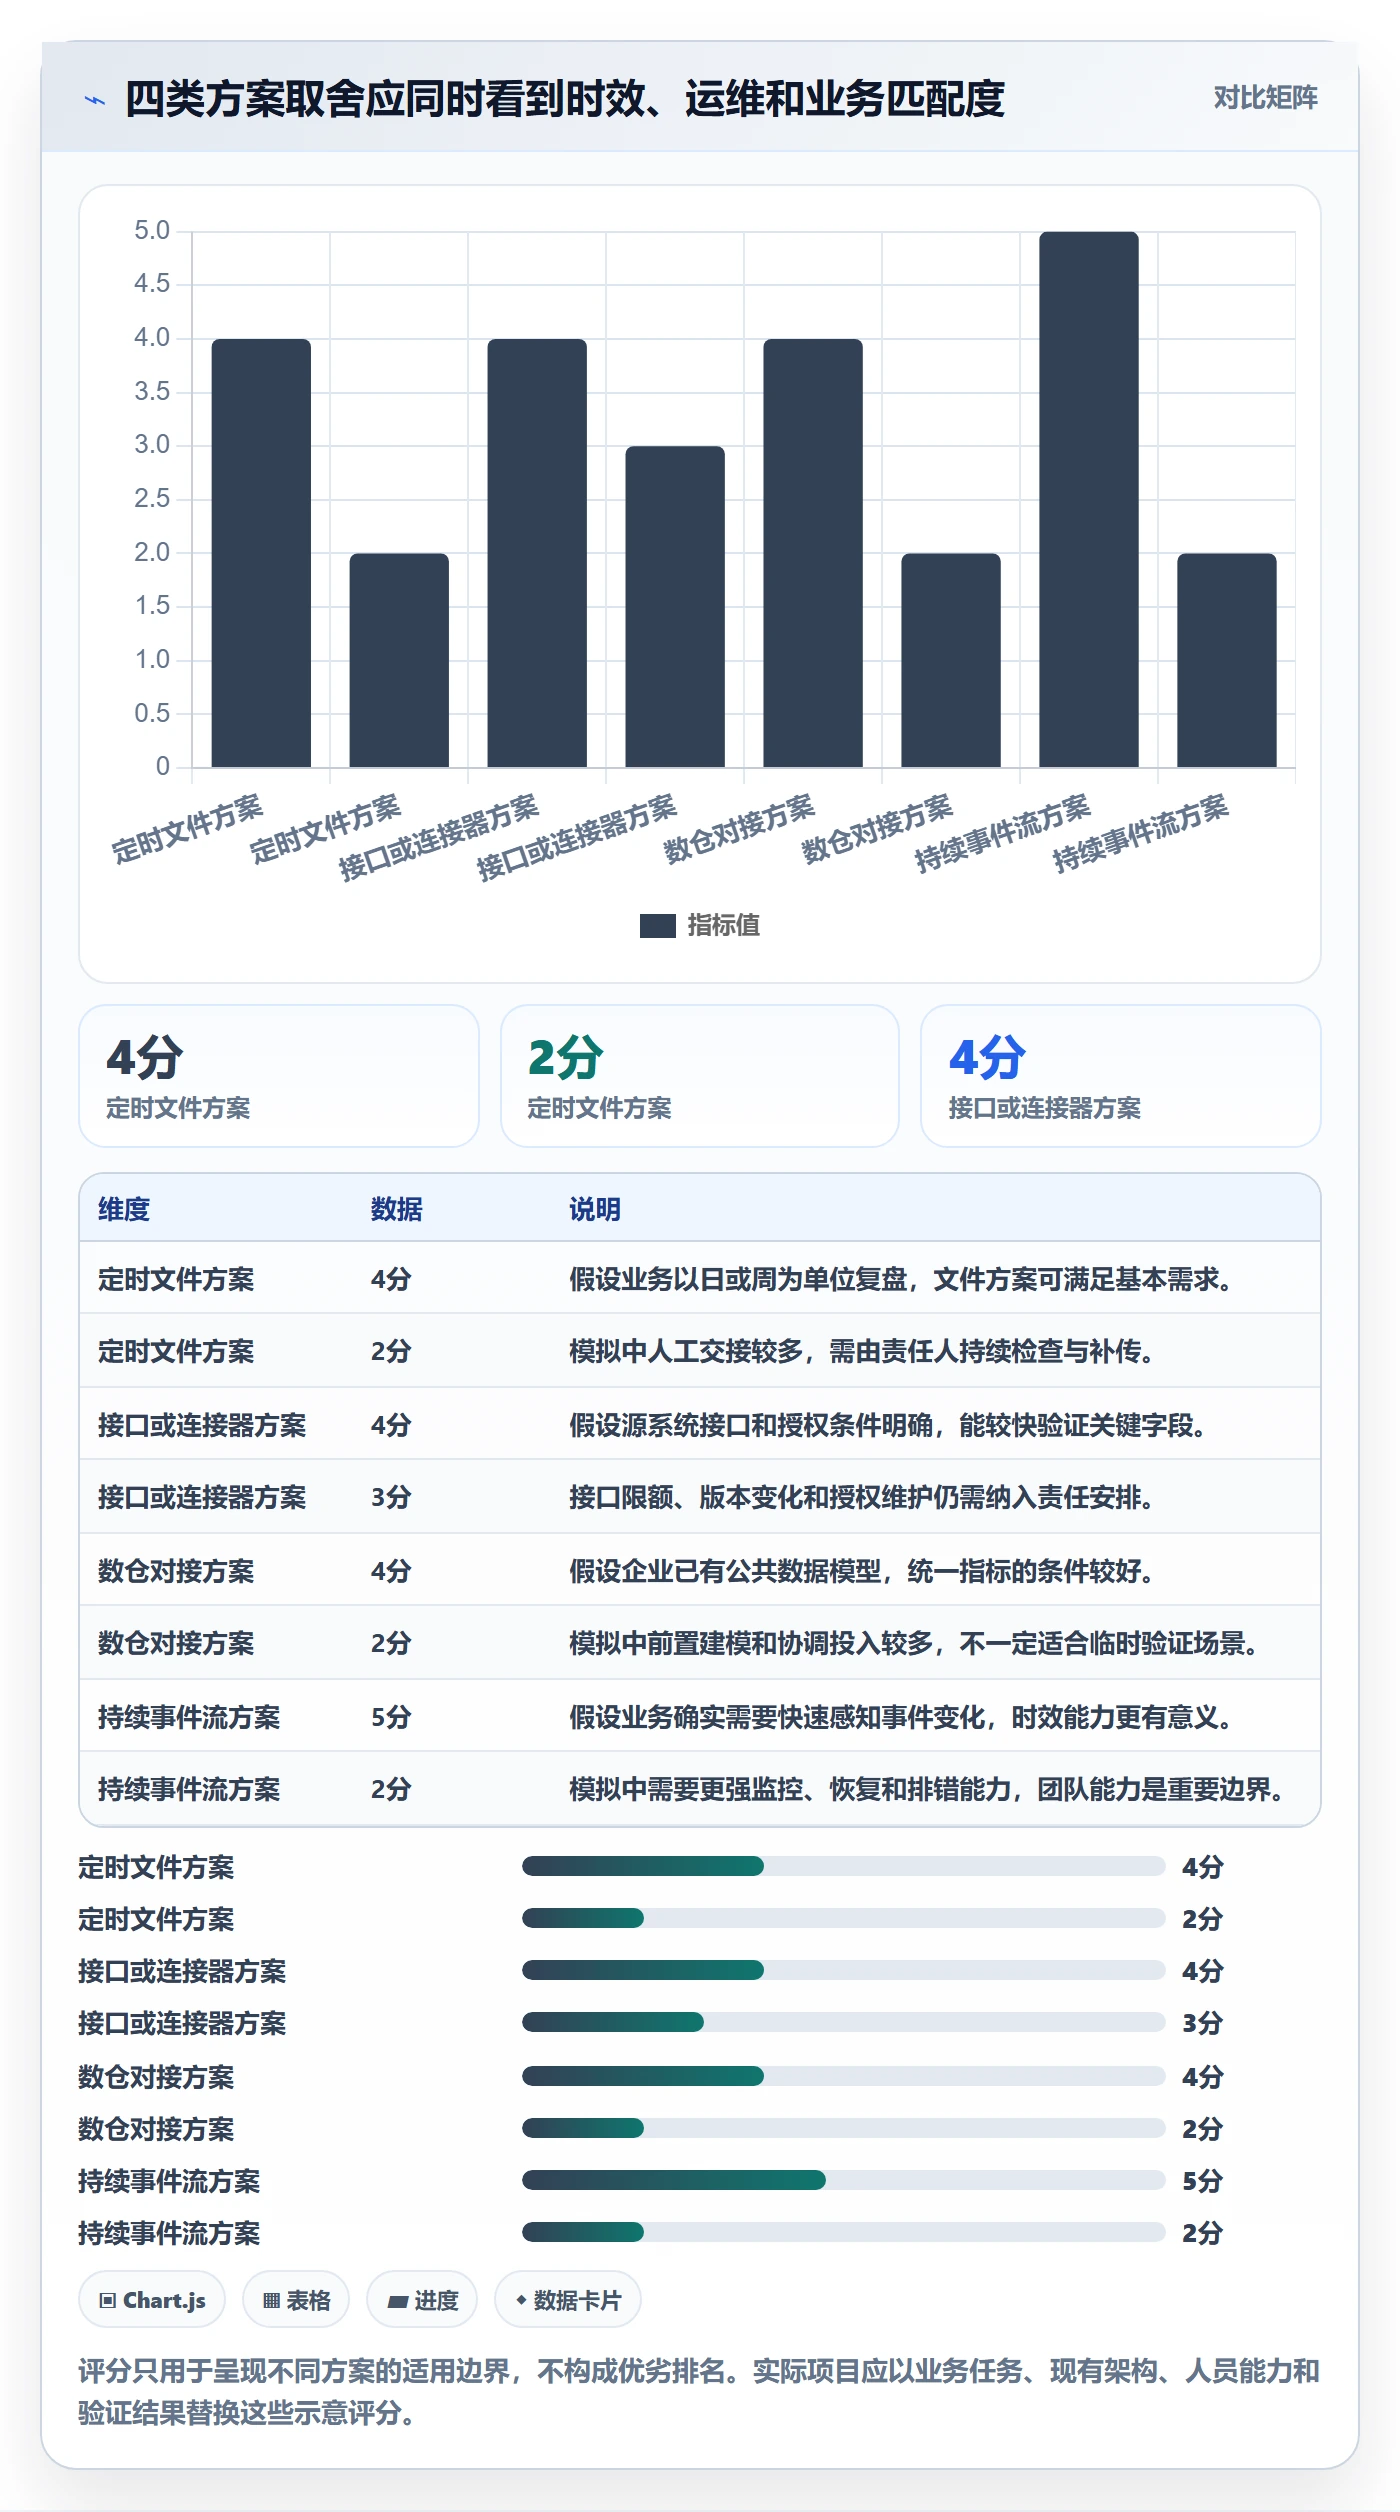The width and height of the screenshot is (1400, 2512).
Task: Click the lightning icon beside the page title
Action: pyautogui.click(x=94, y=100)
